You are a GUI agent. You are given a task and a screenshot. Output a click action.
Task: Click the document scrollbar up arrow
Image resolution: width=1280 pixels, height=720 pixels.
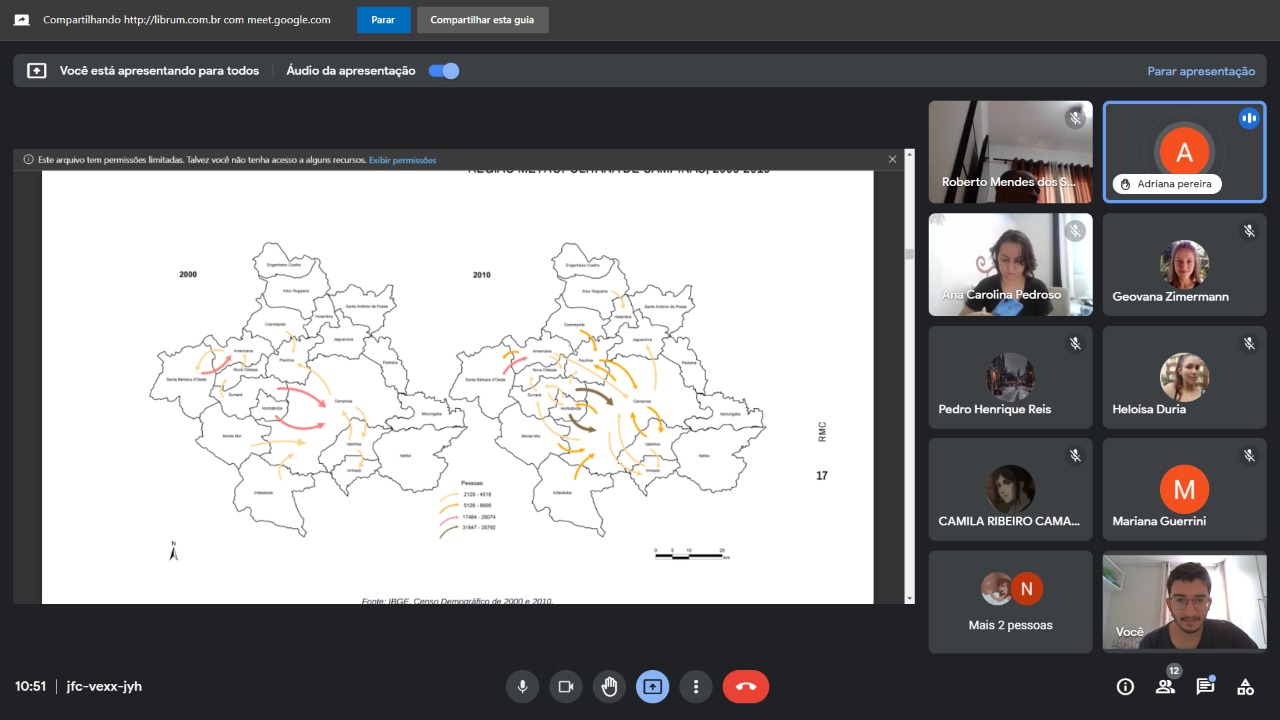point(909,155)
